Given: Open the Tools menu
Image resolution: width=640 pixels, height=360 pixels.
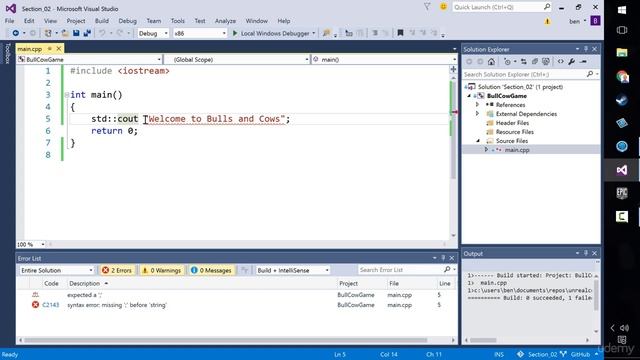Looking at the screenshot, I should [x=178, y=21].
